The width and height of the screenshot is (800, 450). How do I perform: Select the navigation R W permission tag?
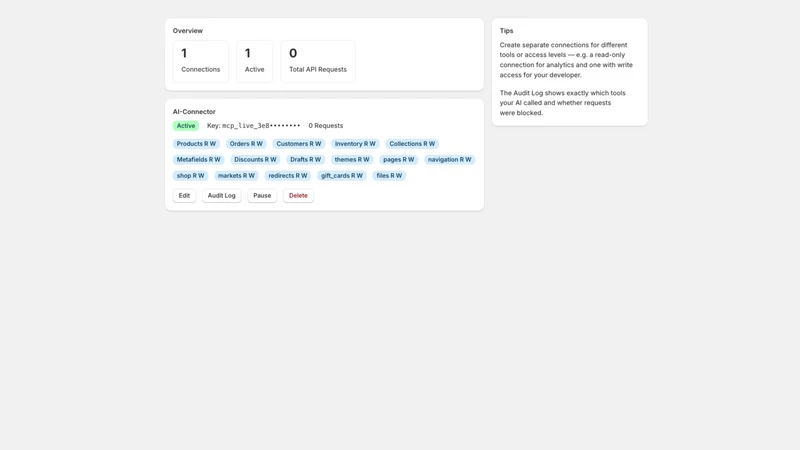click(449, 160)
